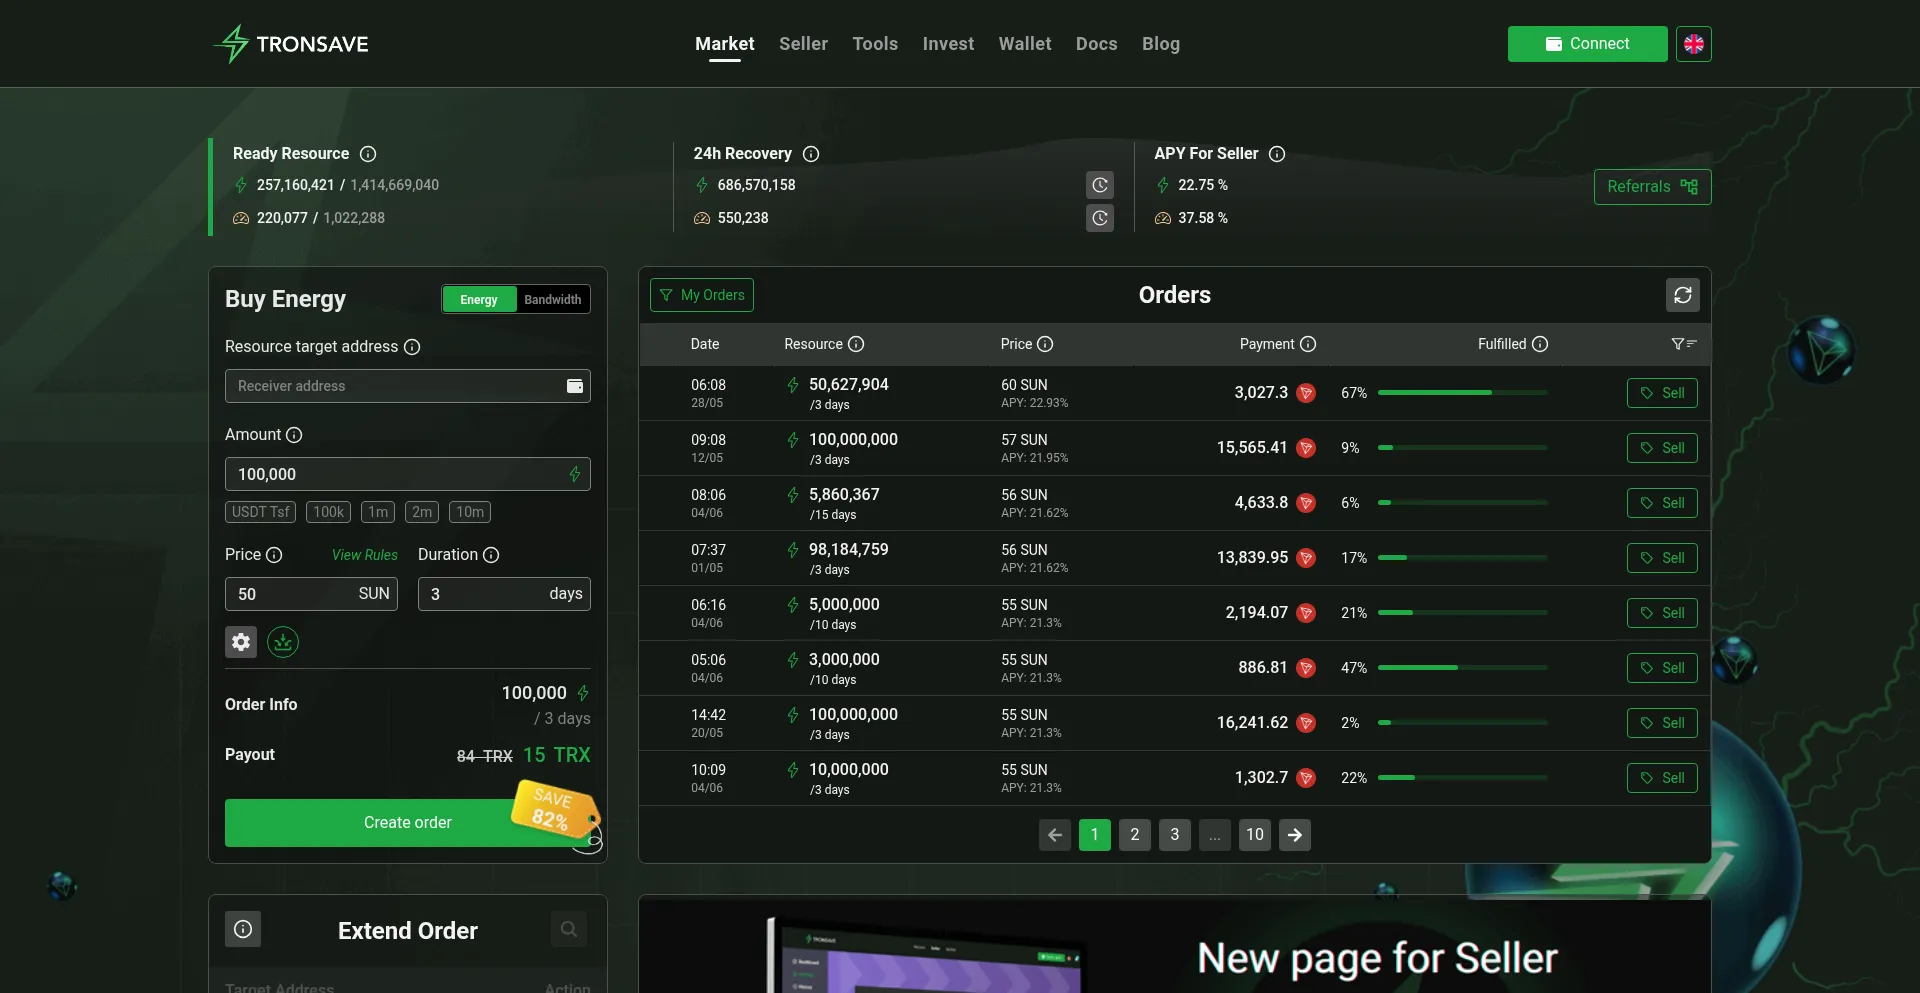Click the Price column info icon
The image size is (1920, 993).
coord(1045,344)
